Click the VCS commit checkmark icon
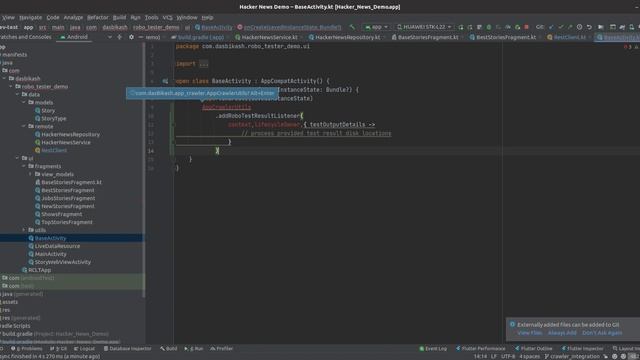 point(561,27)
